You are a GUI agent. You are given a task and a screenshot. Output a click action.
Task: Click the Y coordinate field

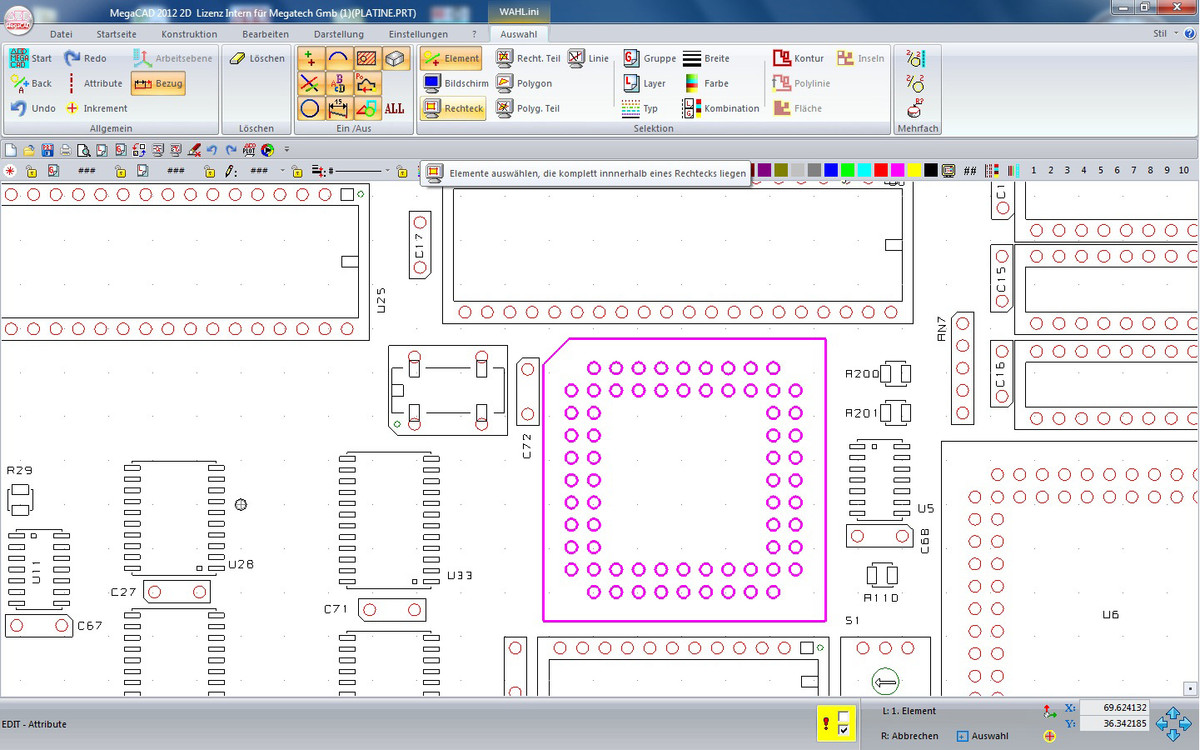pyautogui.click(x=1114, y=723)
